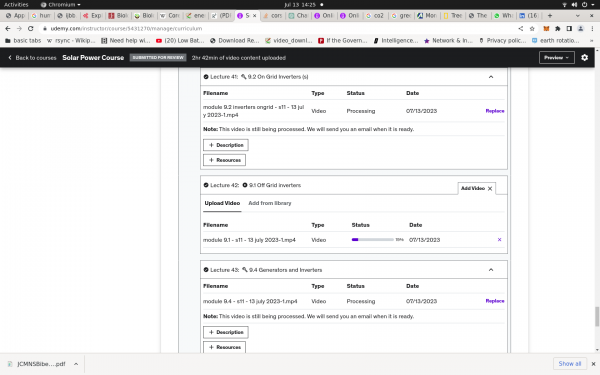Image resolution: width=600 pixels, height=375 pixels.
Task: Switch to the Tree browser tab
Action: [452, 16]
